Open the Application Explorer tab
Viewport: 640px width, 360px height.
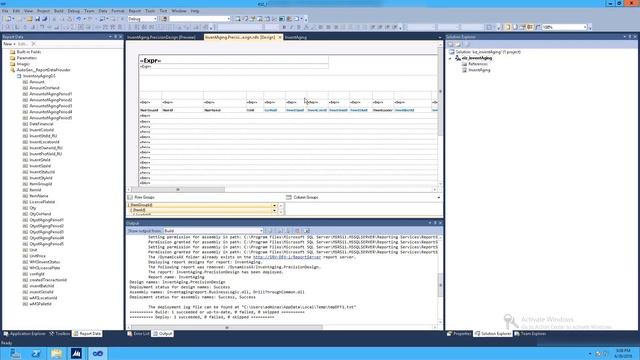[x=24, y=334]
